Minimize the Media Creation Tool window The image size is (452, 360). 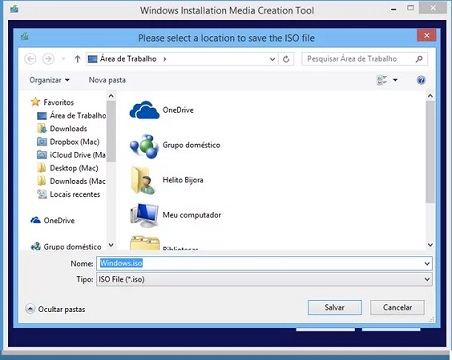394,9
